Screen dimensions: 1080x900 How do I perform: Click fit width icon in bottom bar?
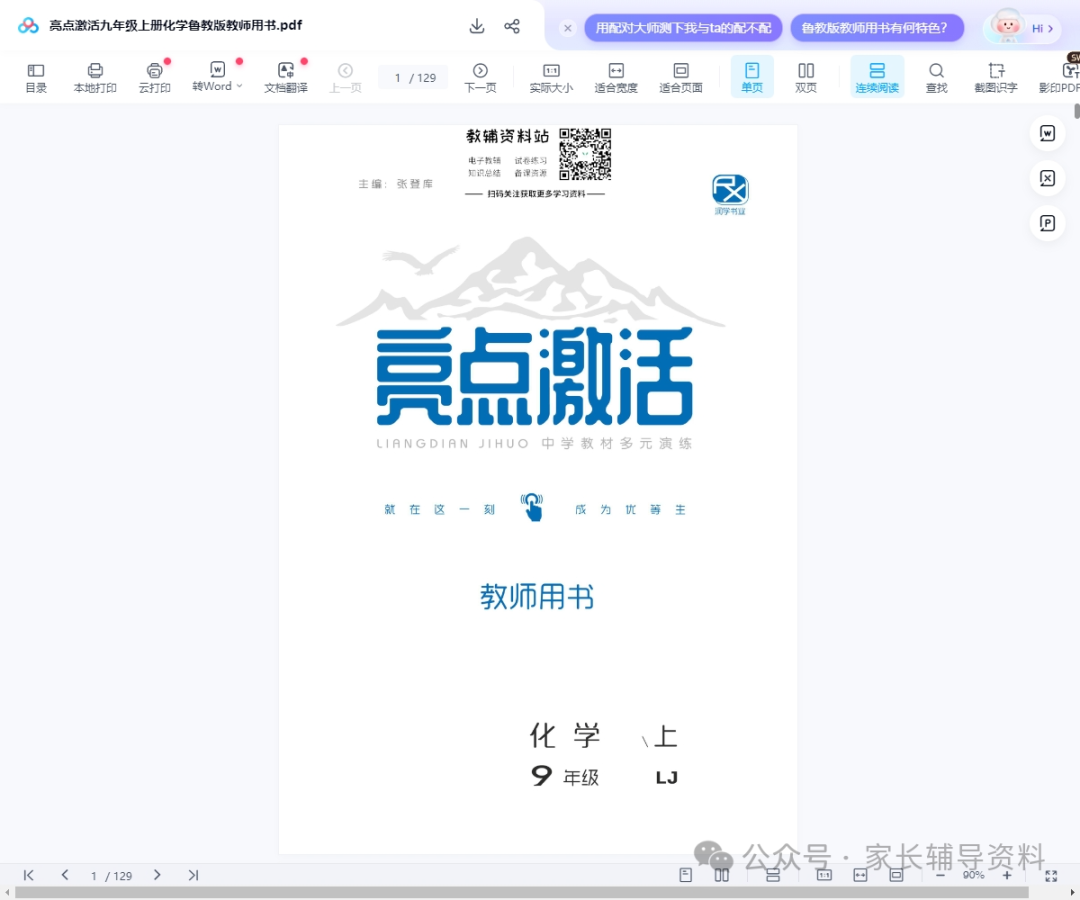860,875
